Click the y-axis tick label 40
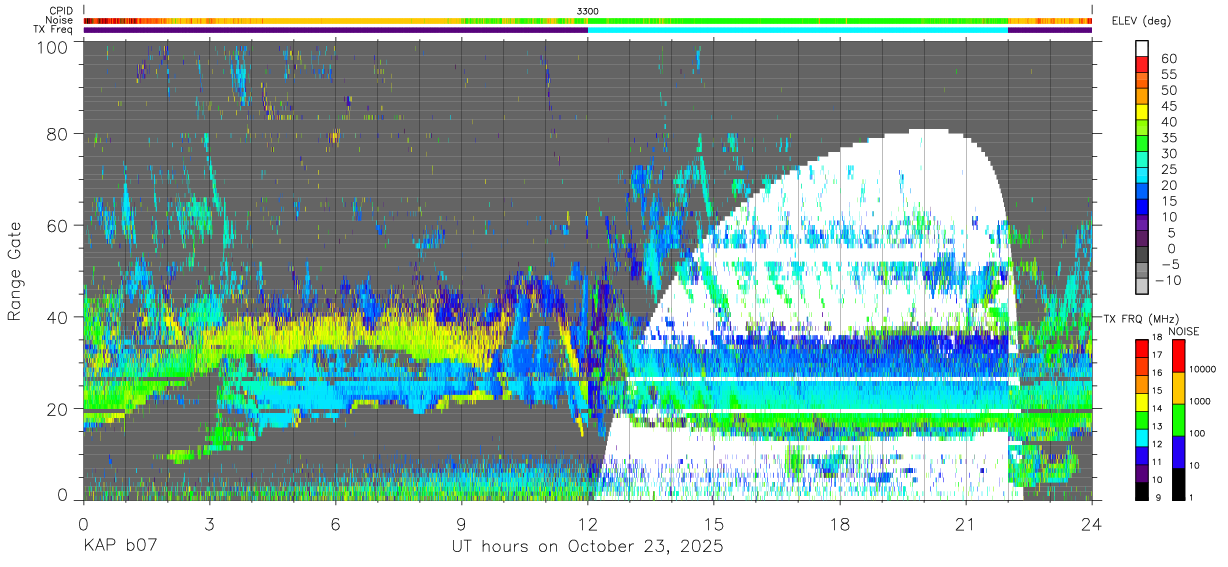Screen dimensions: 1228x567 coord(58,317)
